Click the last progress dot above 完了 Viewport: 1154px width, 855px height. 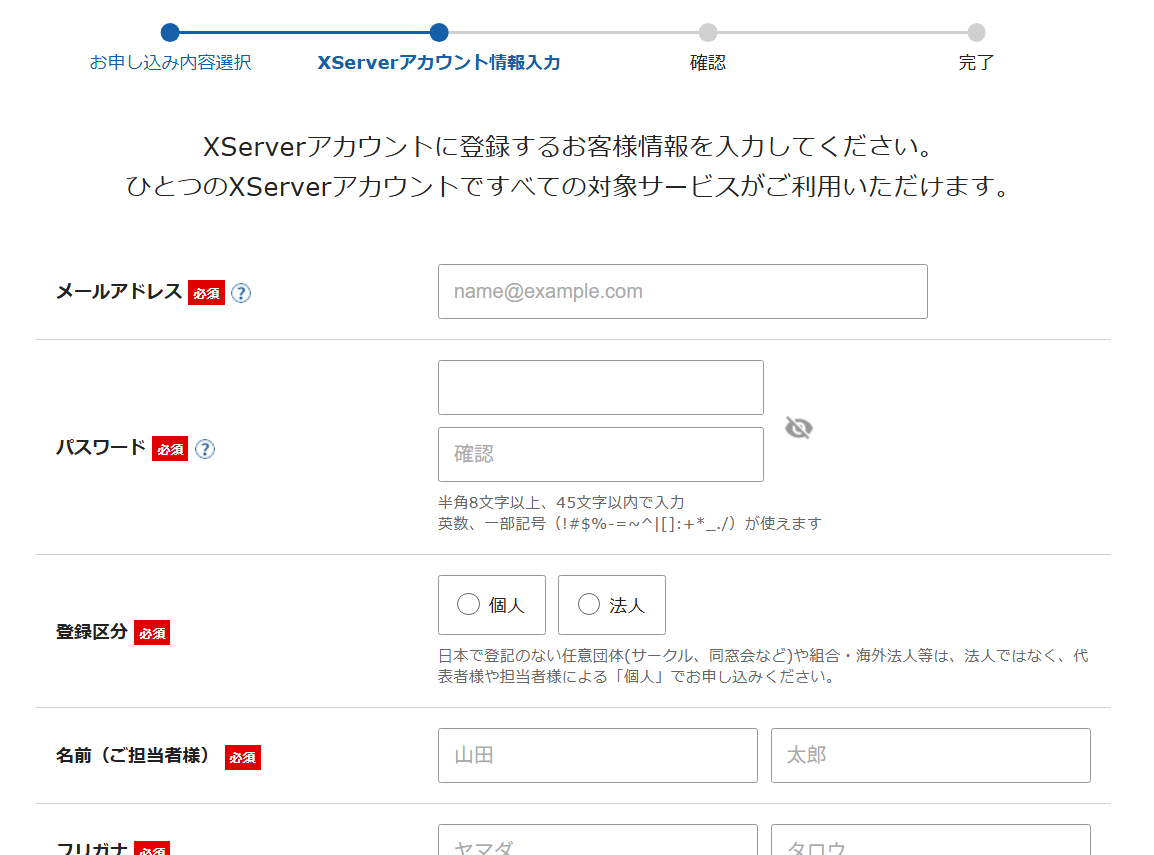[976, 32]
